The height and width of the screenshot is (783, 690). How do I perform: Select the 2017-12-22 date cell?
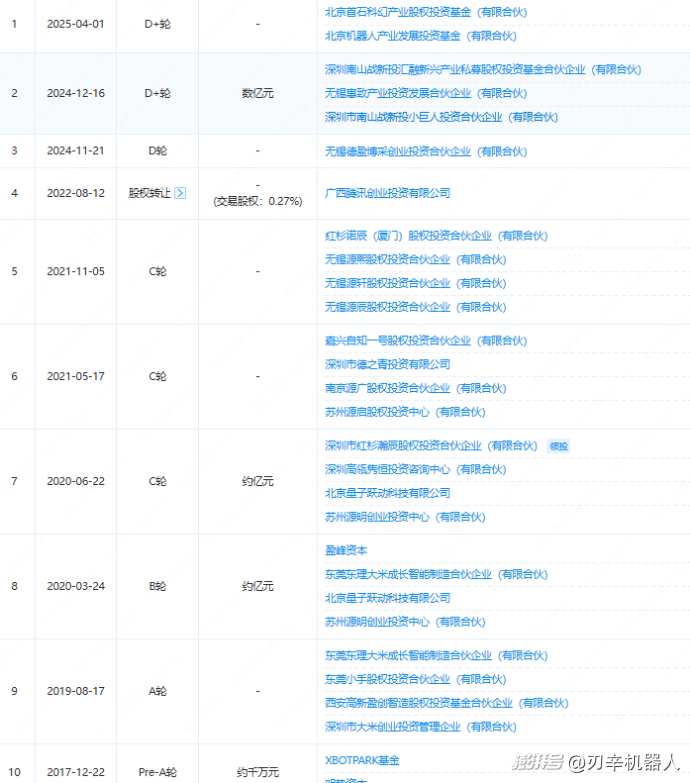(x=76, y=772)
